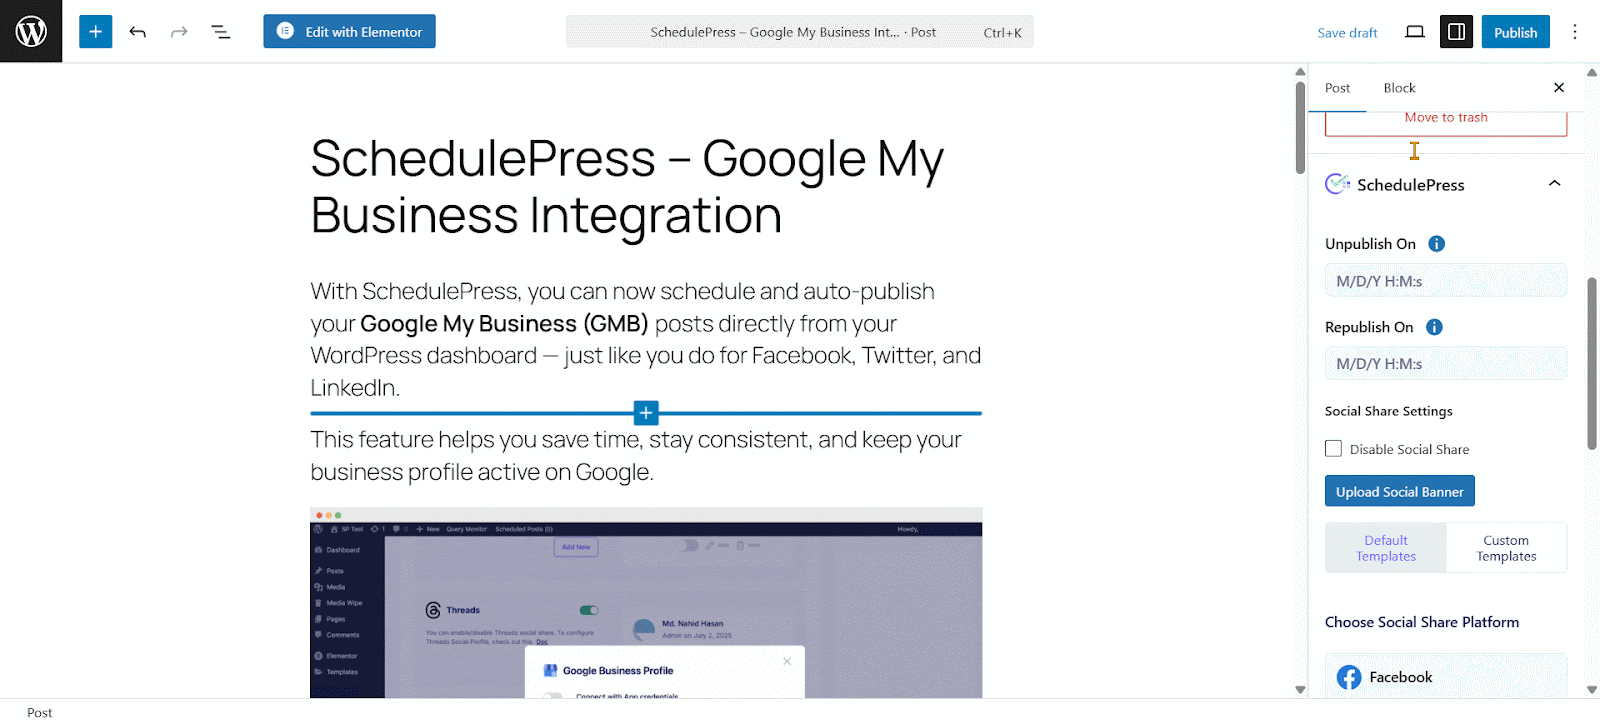Open the command palette post title bar
This screenshot has height=724, width=1600.
799,32
